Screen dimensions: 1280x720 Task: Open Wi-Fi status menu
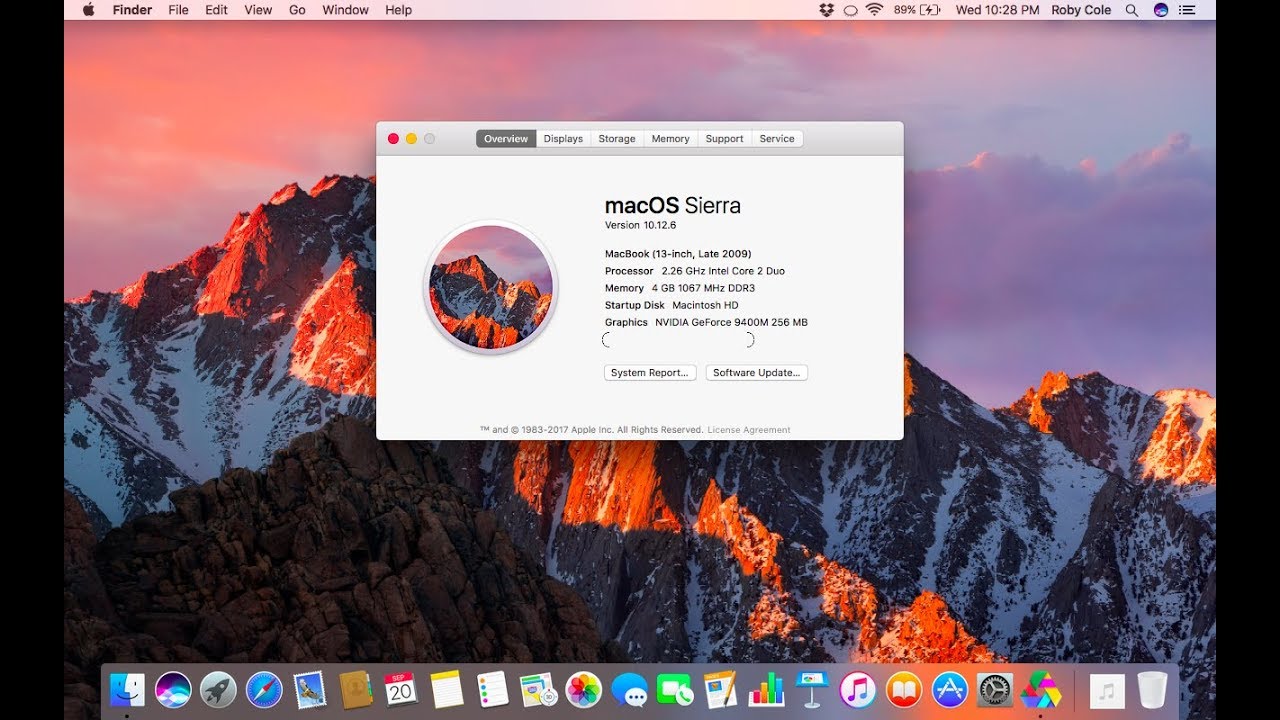(x=874, y=10)
